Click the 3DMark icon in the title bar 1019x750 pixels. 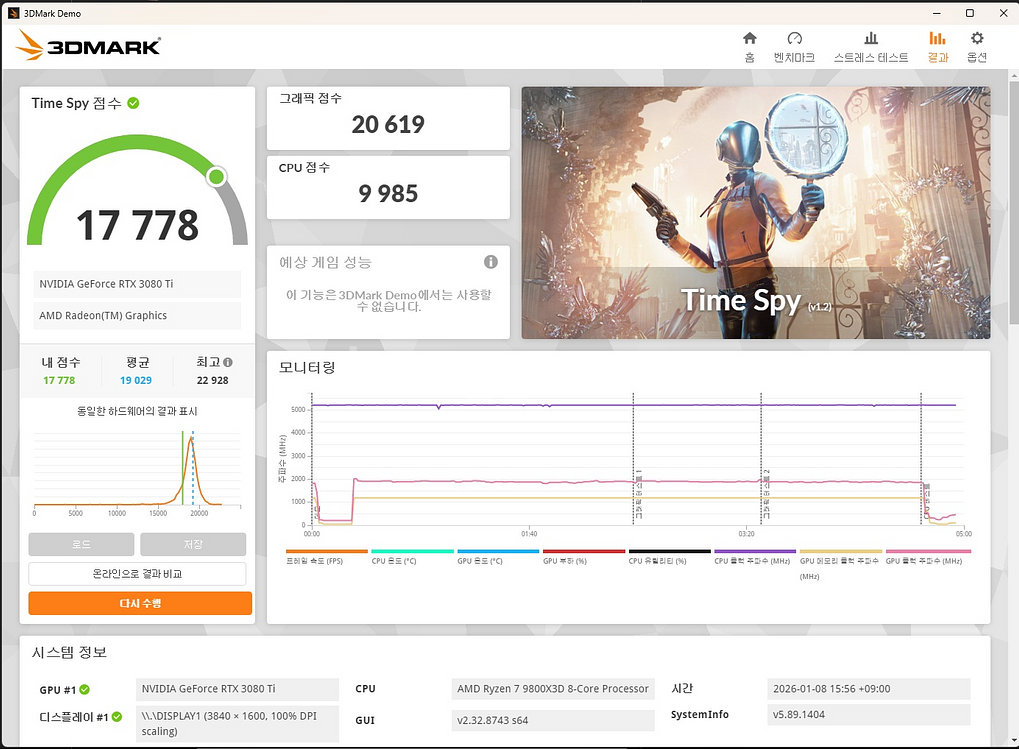(13, 13)
